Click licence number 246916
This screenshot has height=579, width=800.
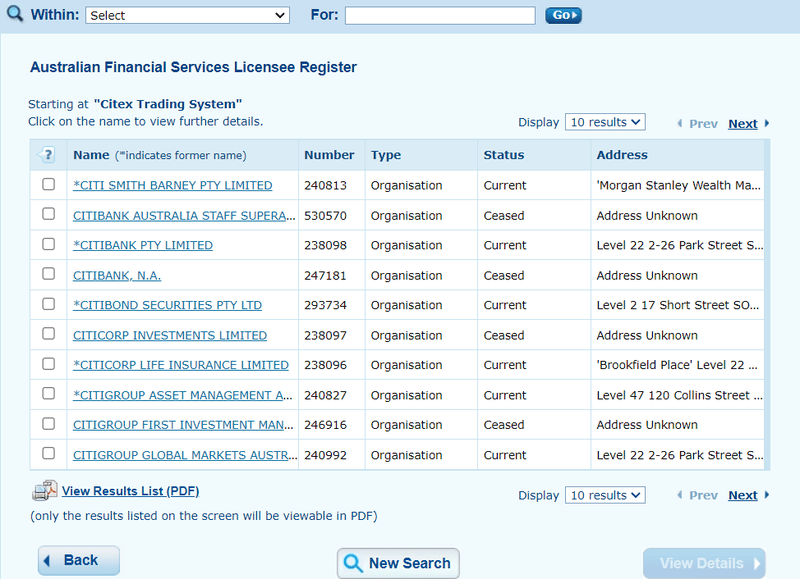(326, 424)
